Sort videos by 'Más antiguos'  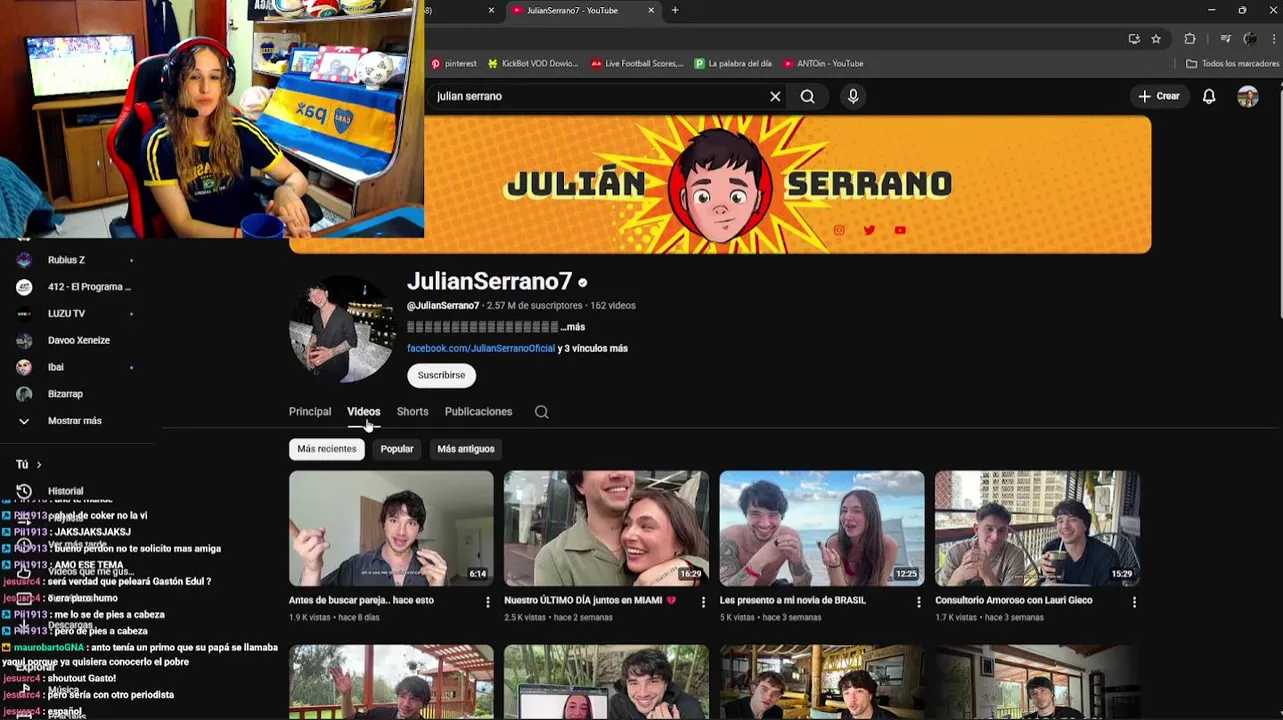pyautogui.click(x=466, y=449)
